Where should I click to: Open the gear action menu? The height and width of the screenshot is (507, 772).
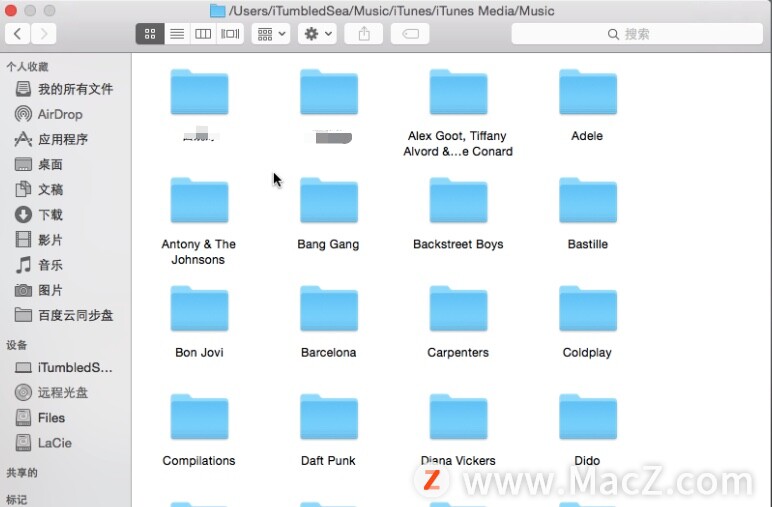tap(317, 33)
